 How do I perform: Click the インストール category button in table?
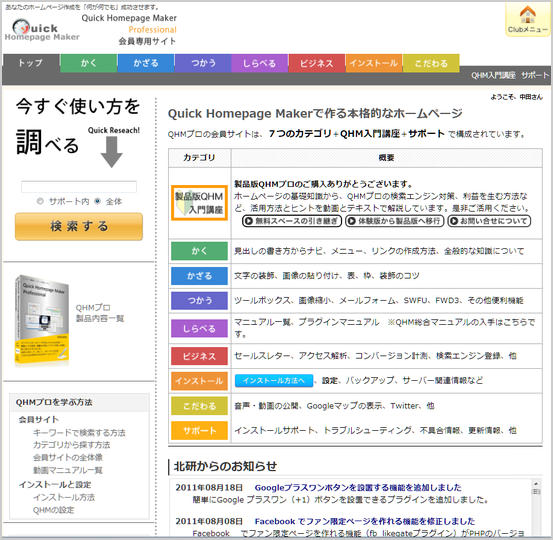[199, 381]
